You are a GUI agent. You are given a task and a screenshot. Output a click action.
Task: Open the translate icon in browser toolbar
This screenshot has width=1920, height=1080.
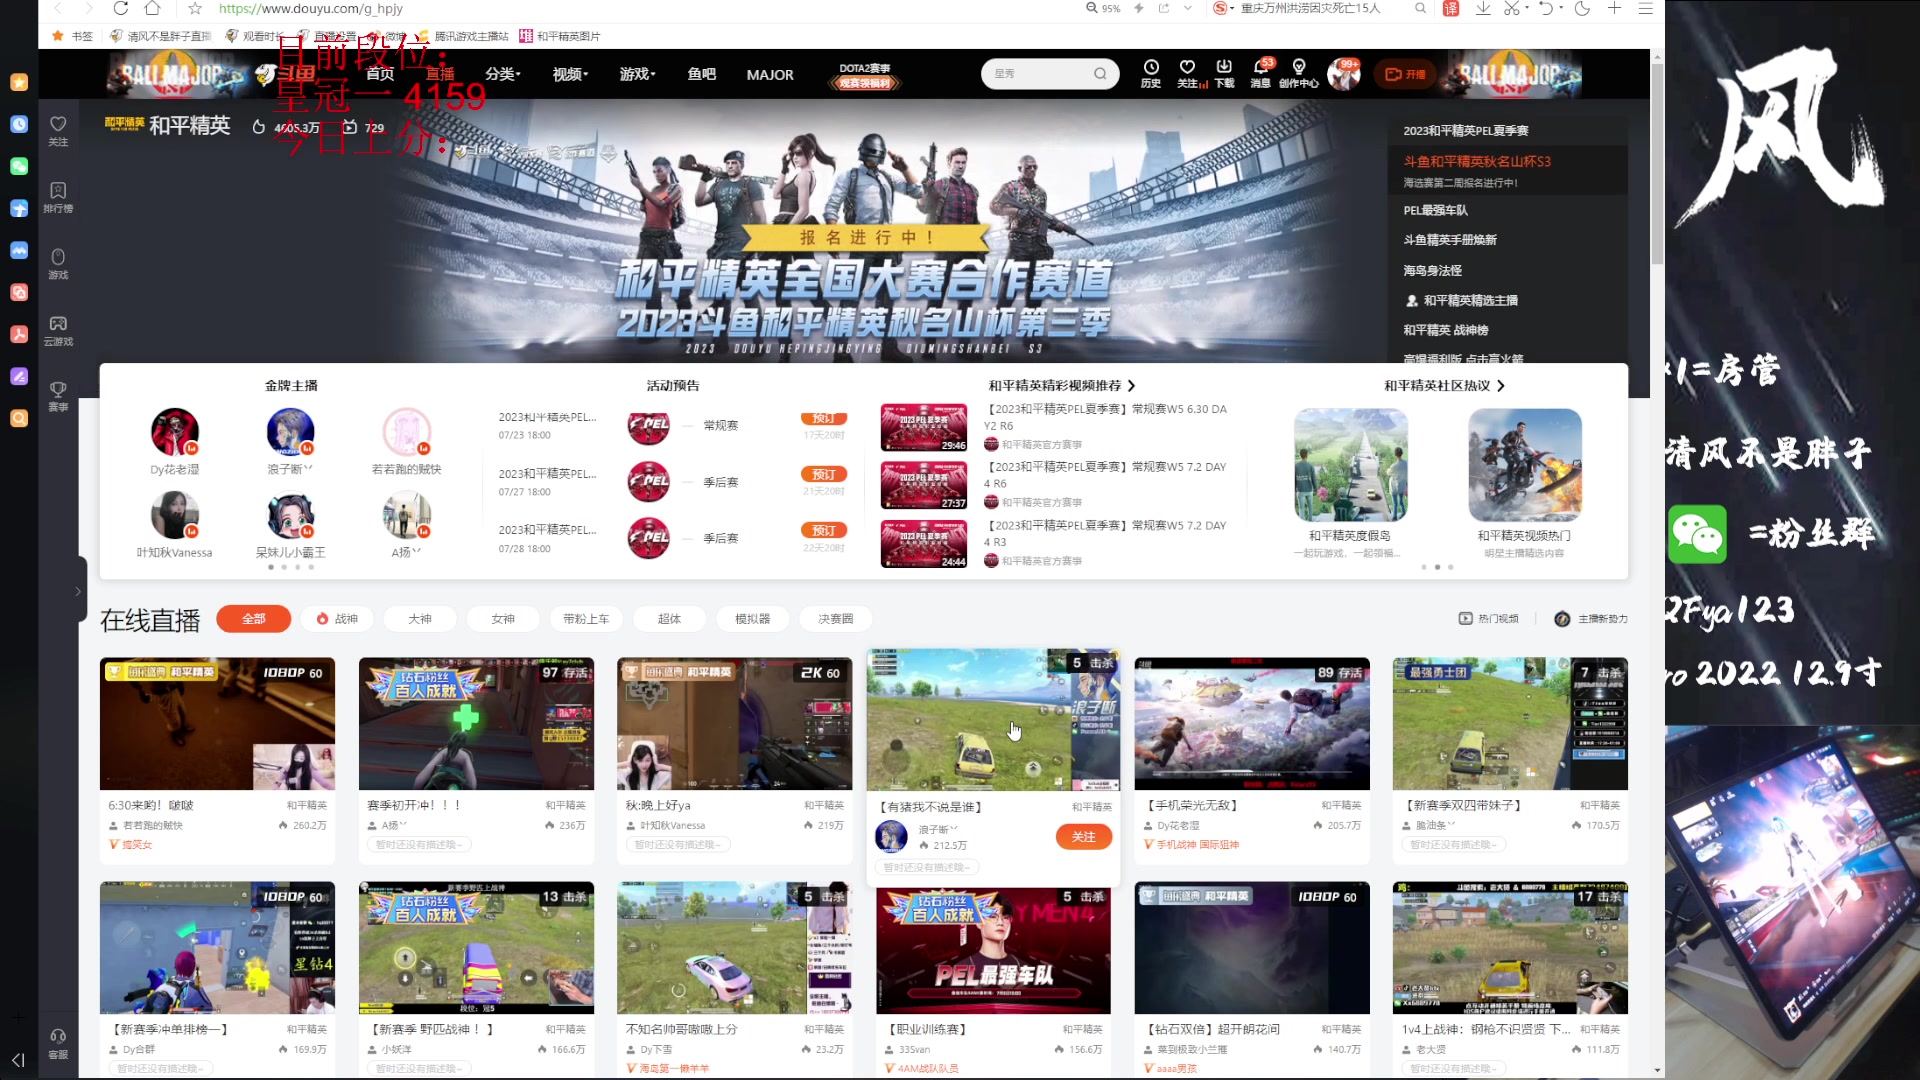[x=1451, y=8]
